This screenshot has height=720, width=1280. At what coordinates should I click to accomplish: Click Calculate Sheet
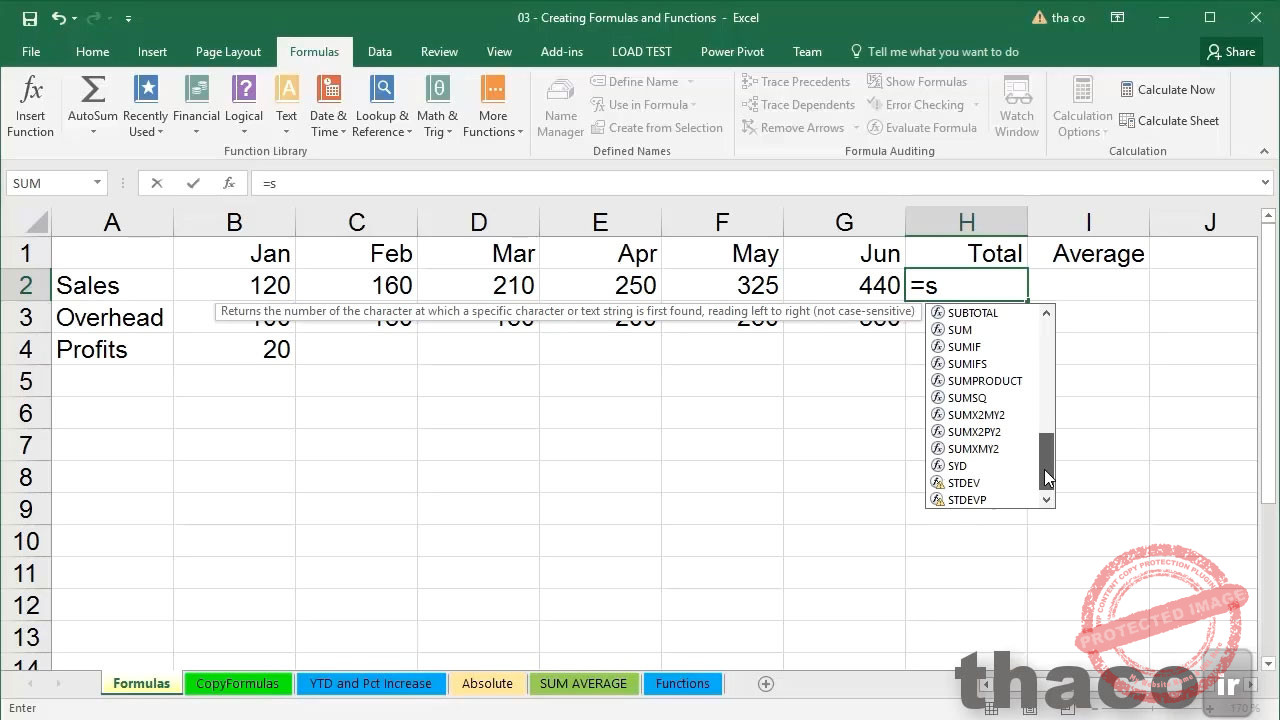[x=1169, y=121]
